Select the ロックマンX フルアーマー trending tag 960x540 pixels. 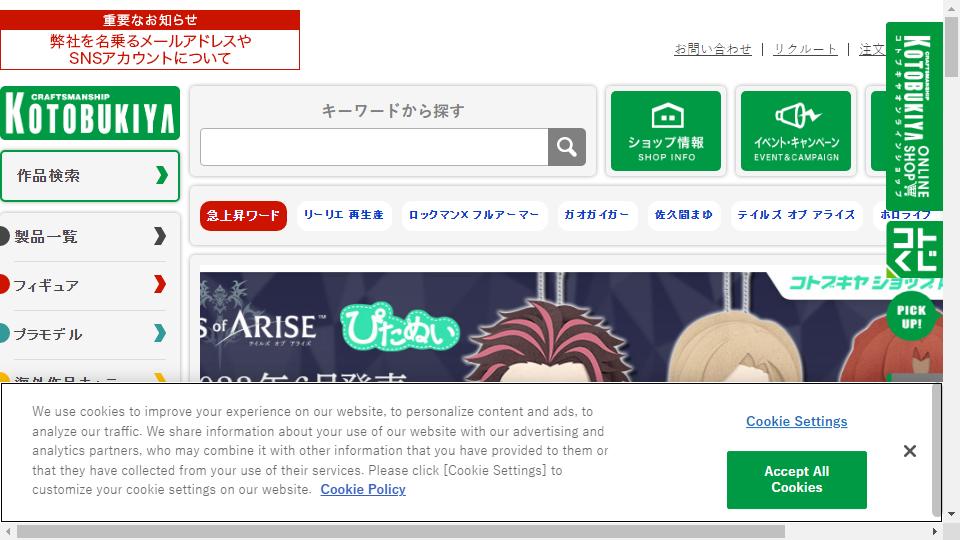point(474,215)
